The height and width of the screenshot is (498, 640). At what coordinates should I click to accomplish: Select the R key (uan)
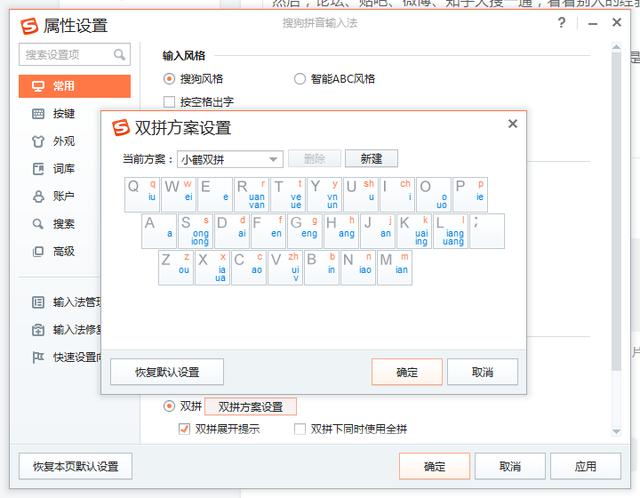[251, 194]
